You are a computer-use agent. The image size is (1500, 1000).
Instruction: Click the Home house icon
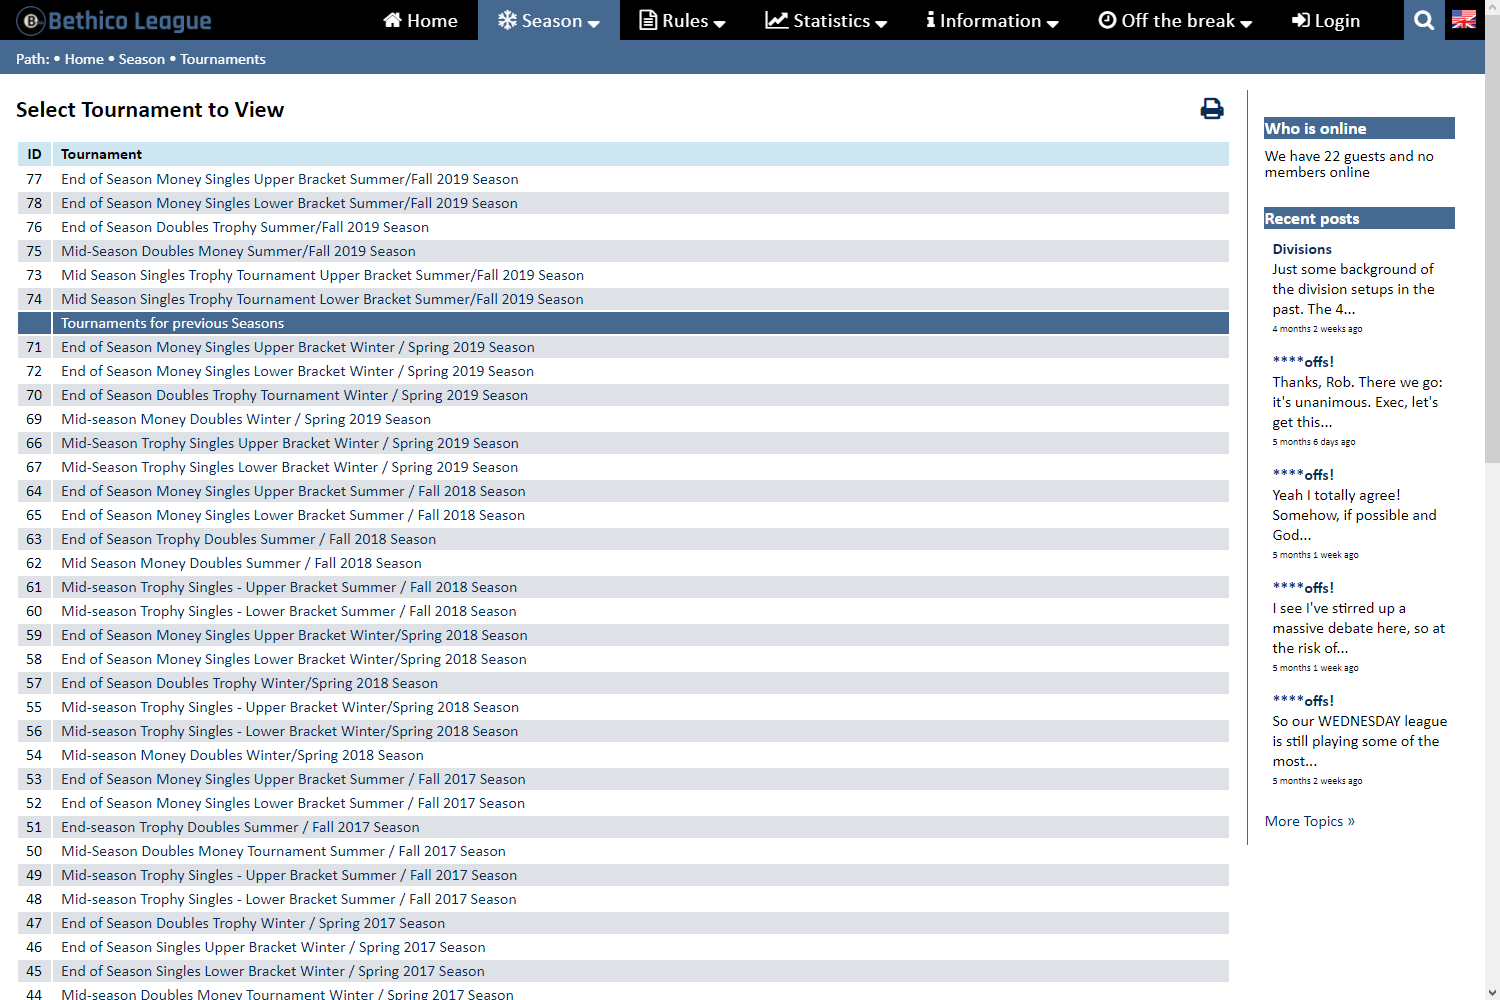coord(392,20)
